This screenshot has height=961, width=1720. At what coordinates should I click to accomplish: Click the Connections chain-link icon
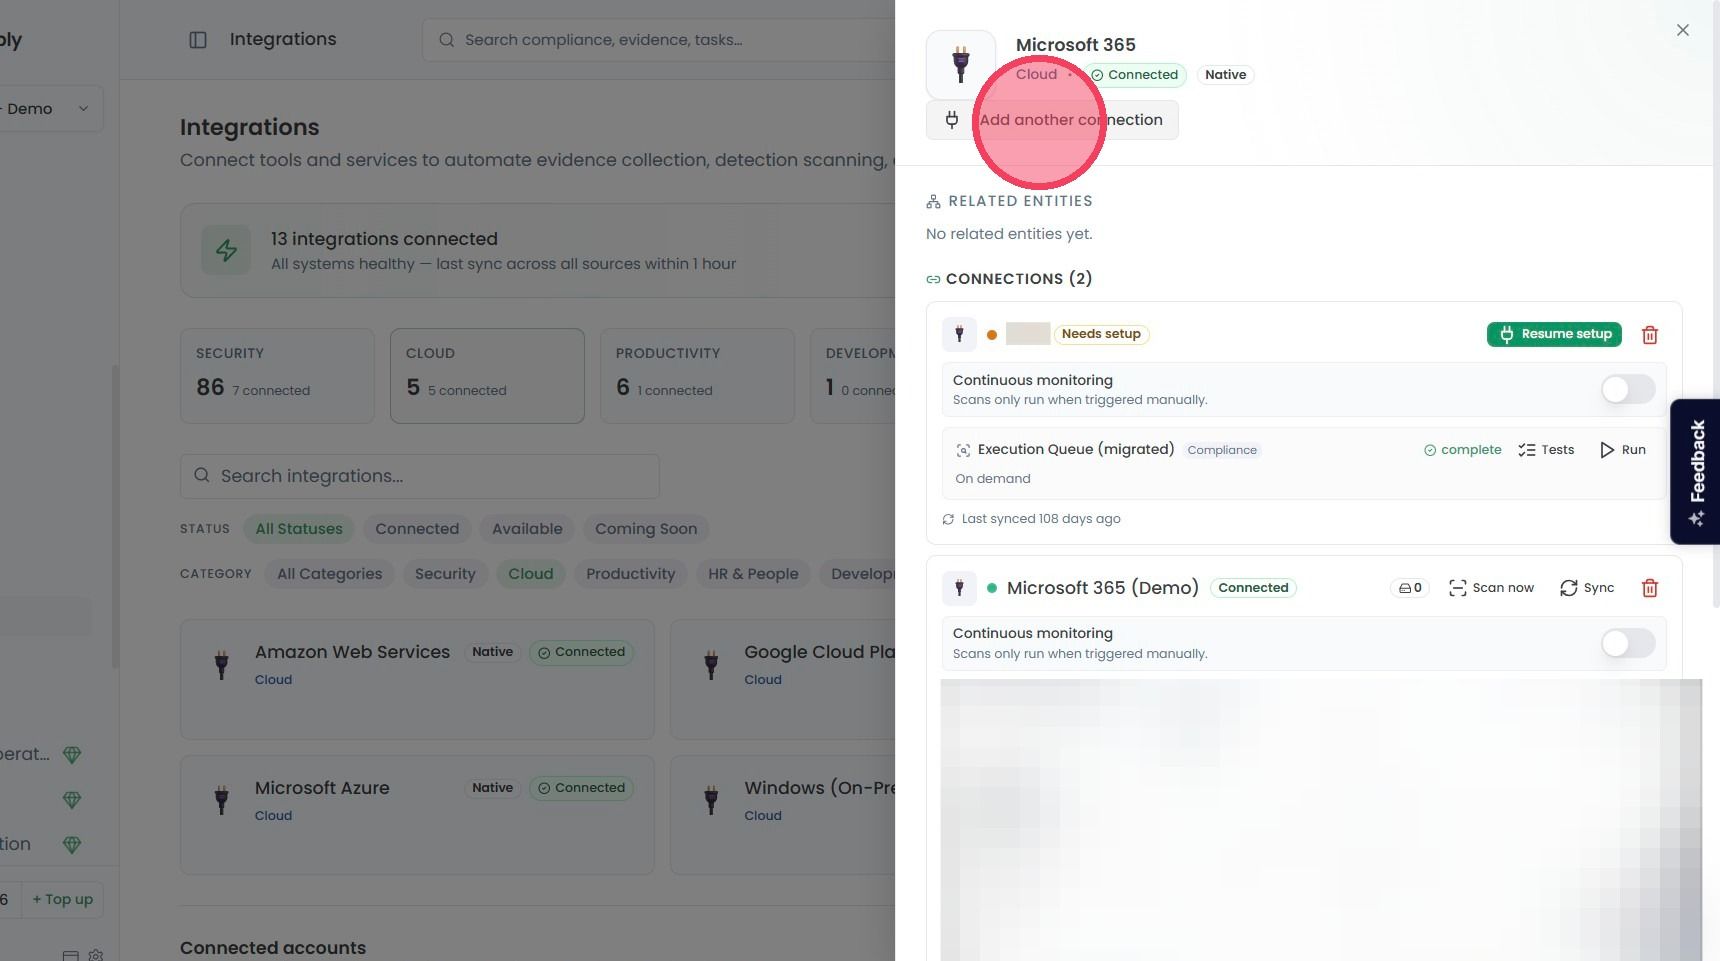pos(933,280)
